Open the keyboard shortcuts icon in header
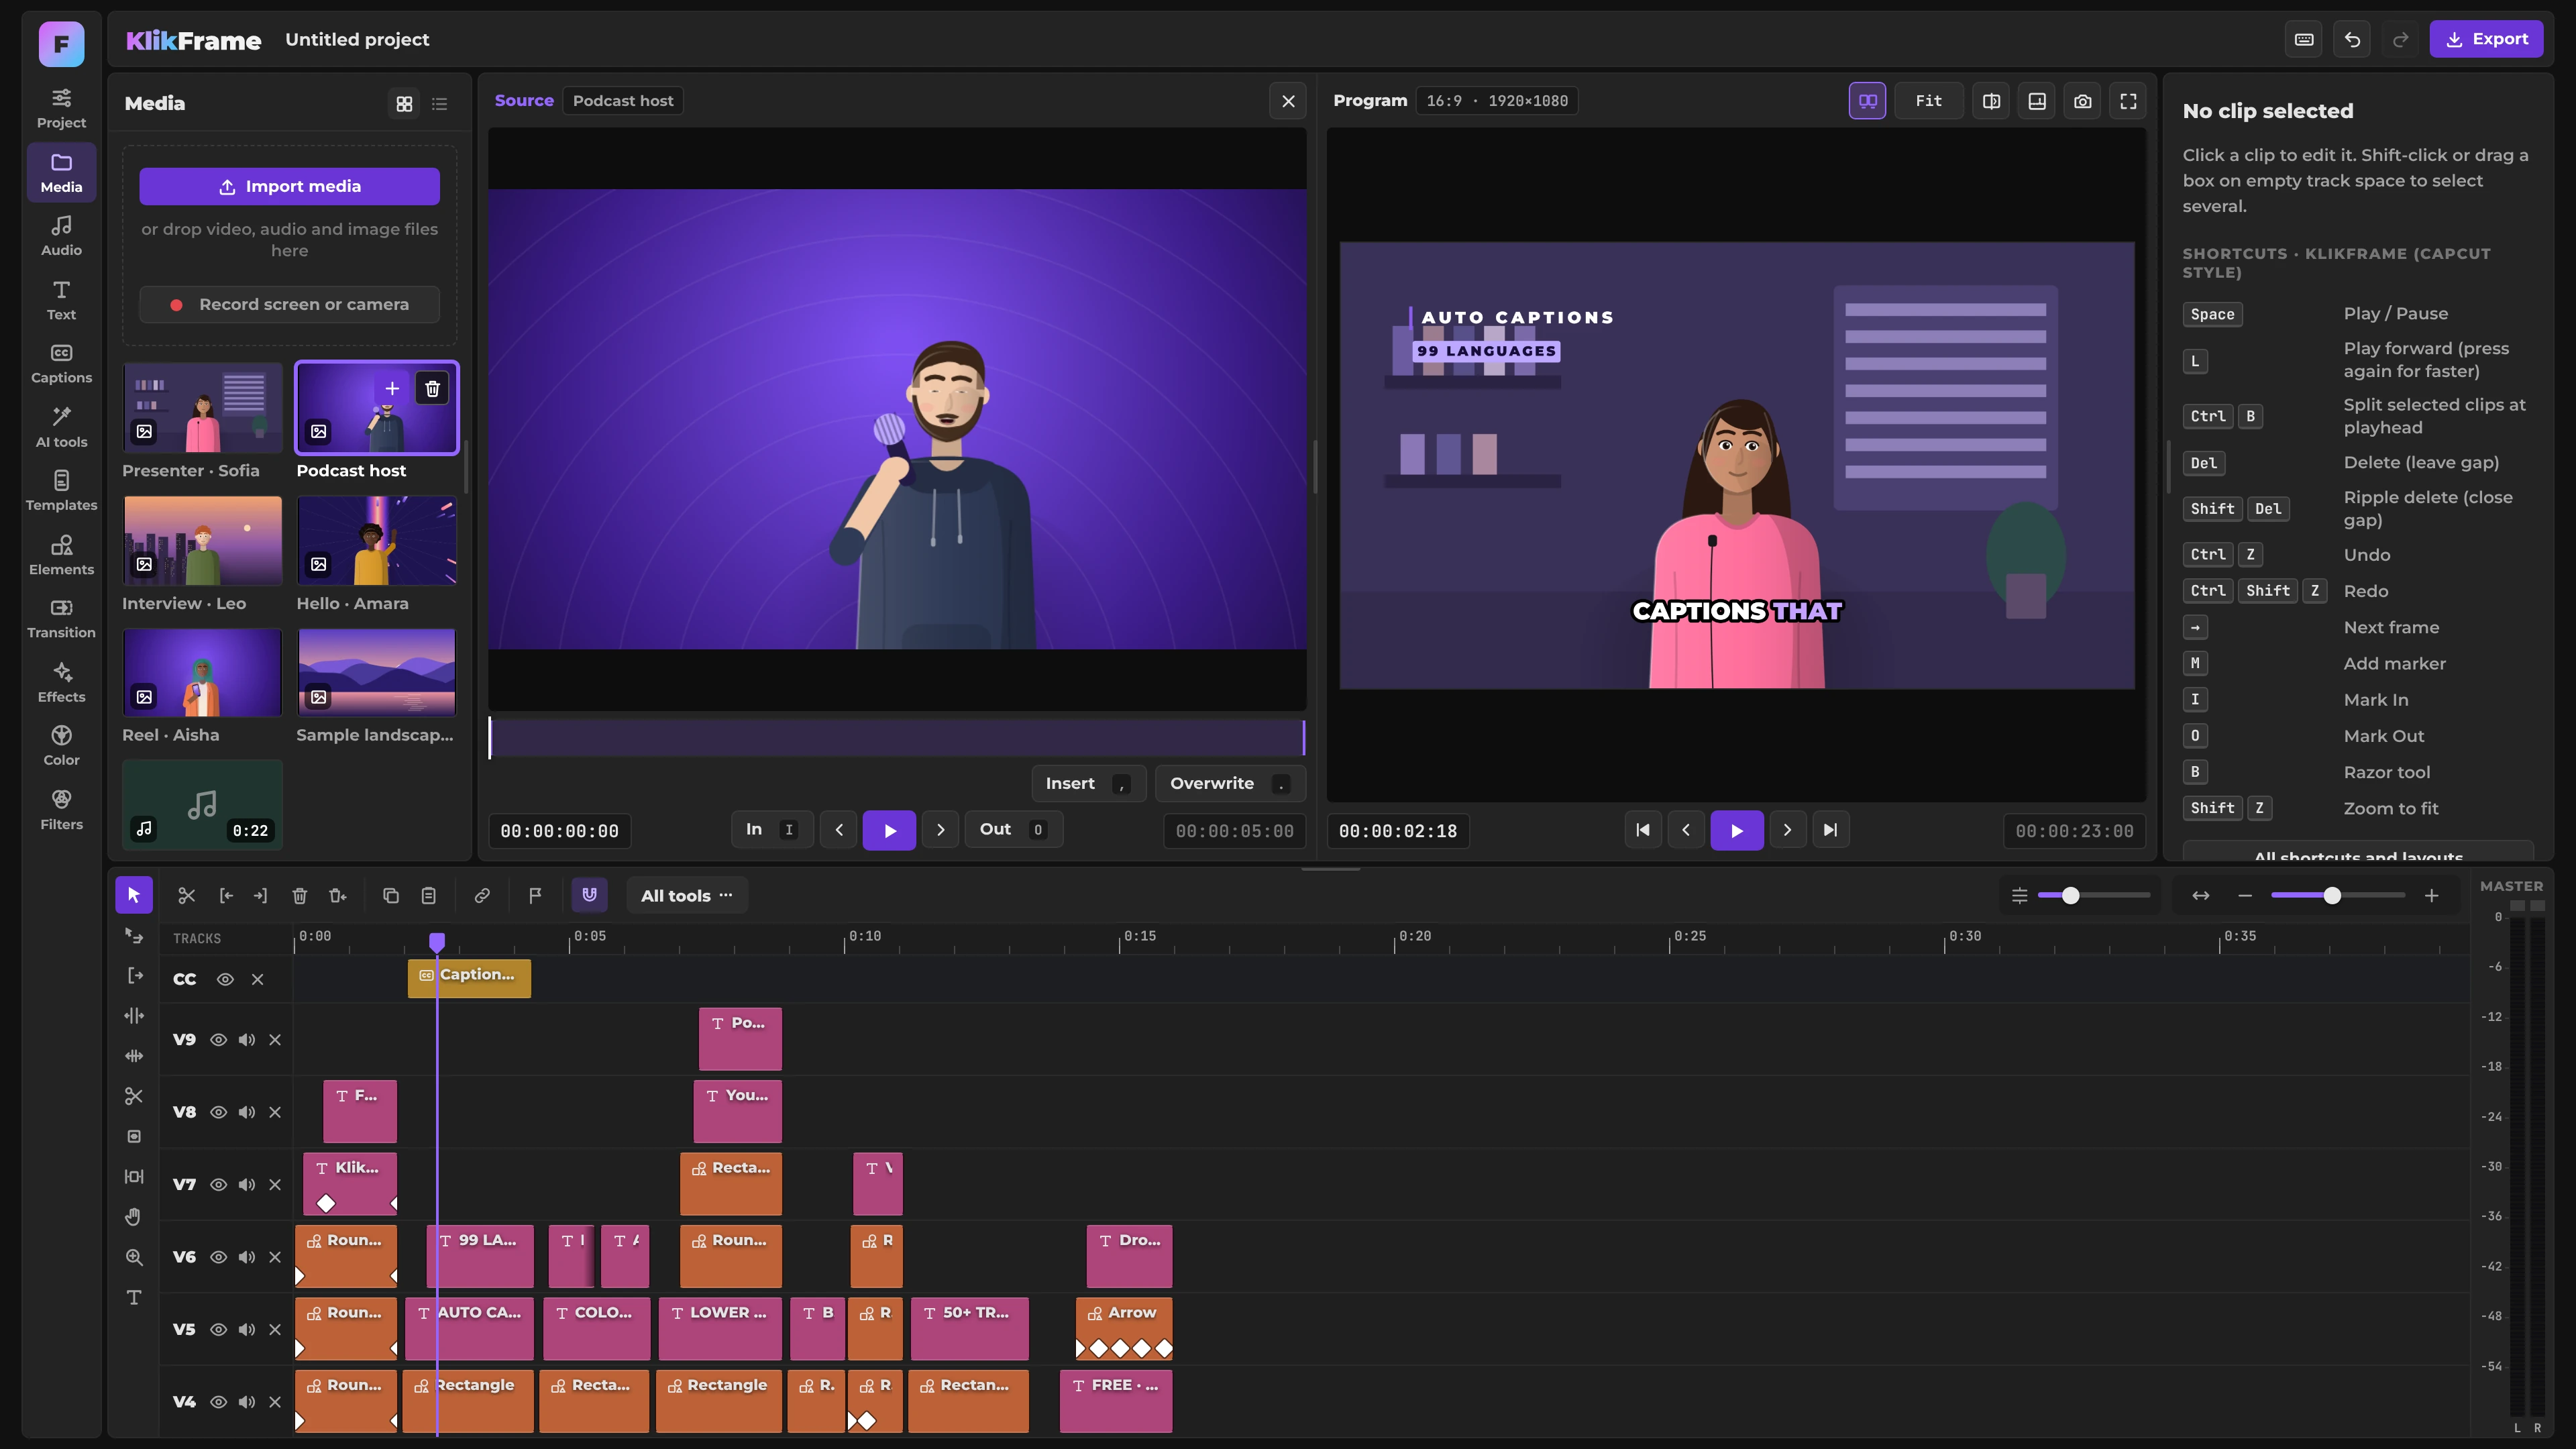Screen dimensions: 2576x1449 pos(2304,39)
